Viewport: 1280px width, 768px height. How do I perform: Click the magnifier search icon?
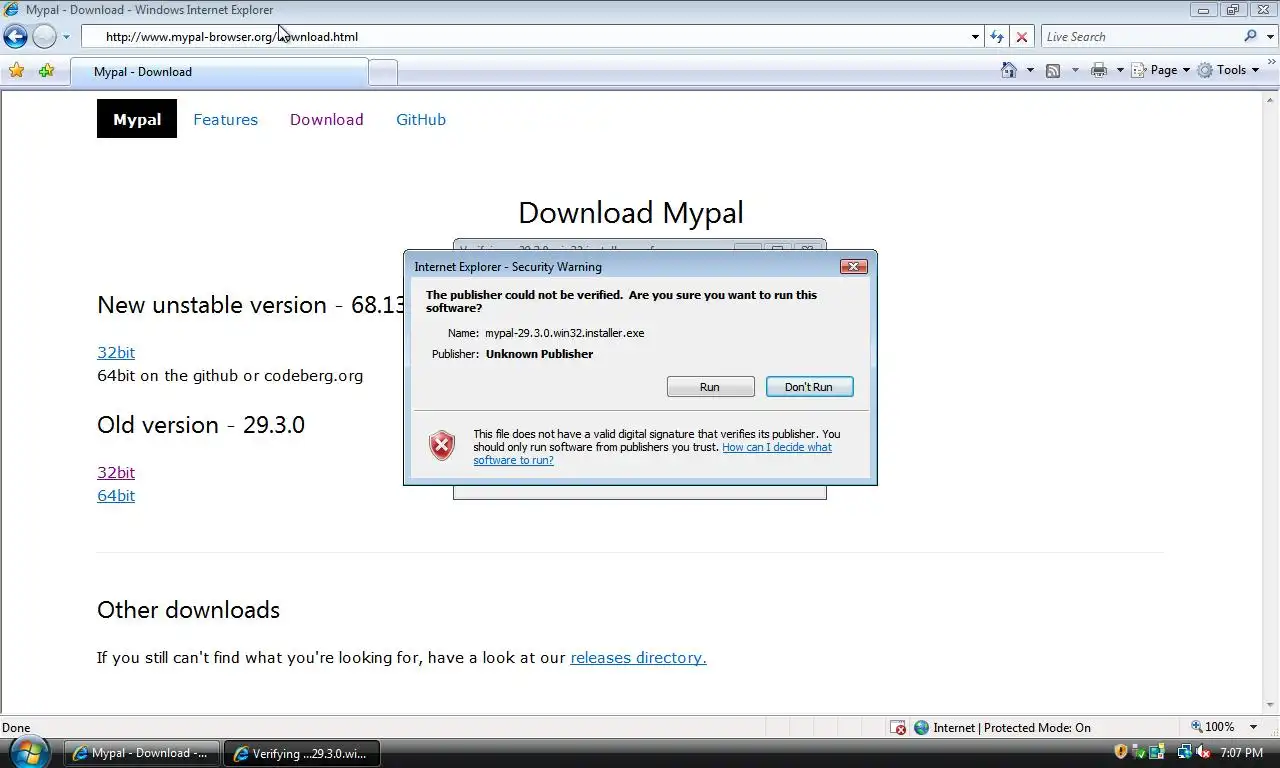point(1251,36)
